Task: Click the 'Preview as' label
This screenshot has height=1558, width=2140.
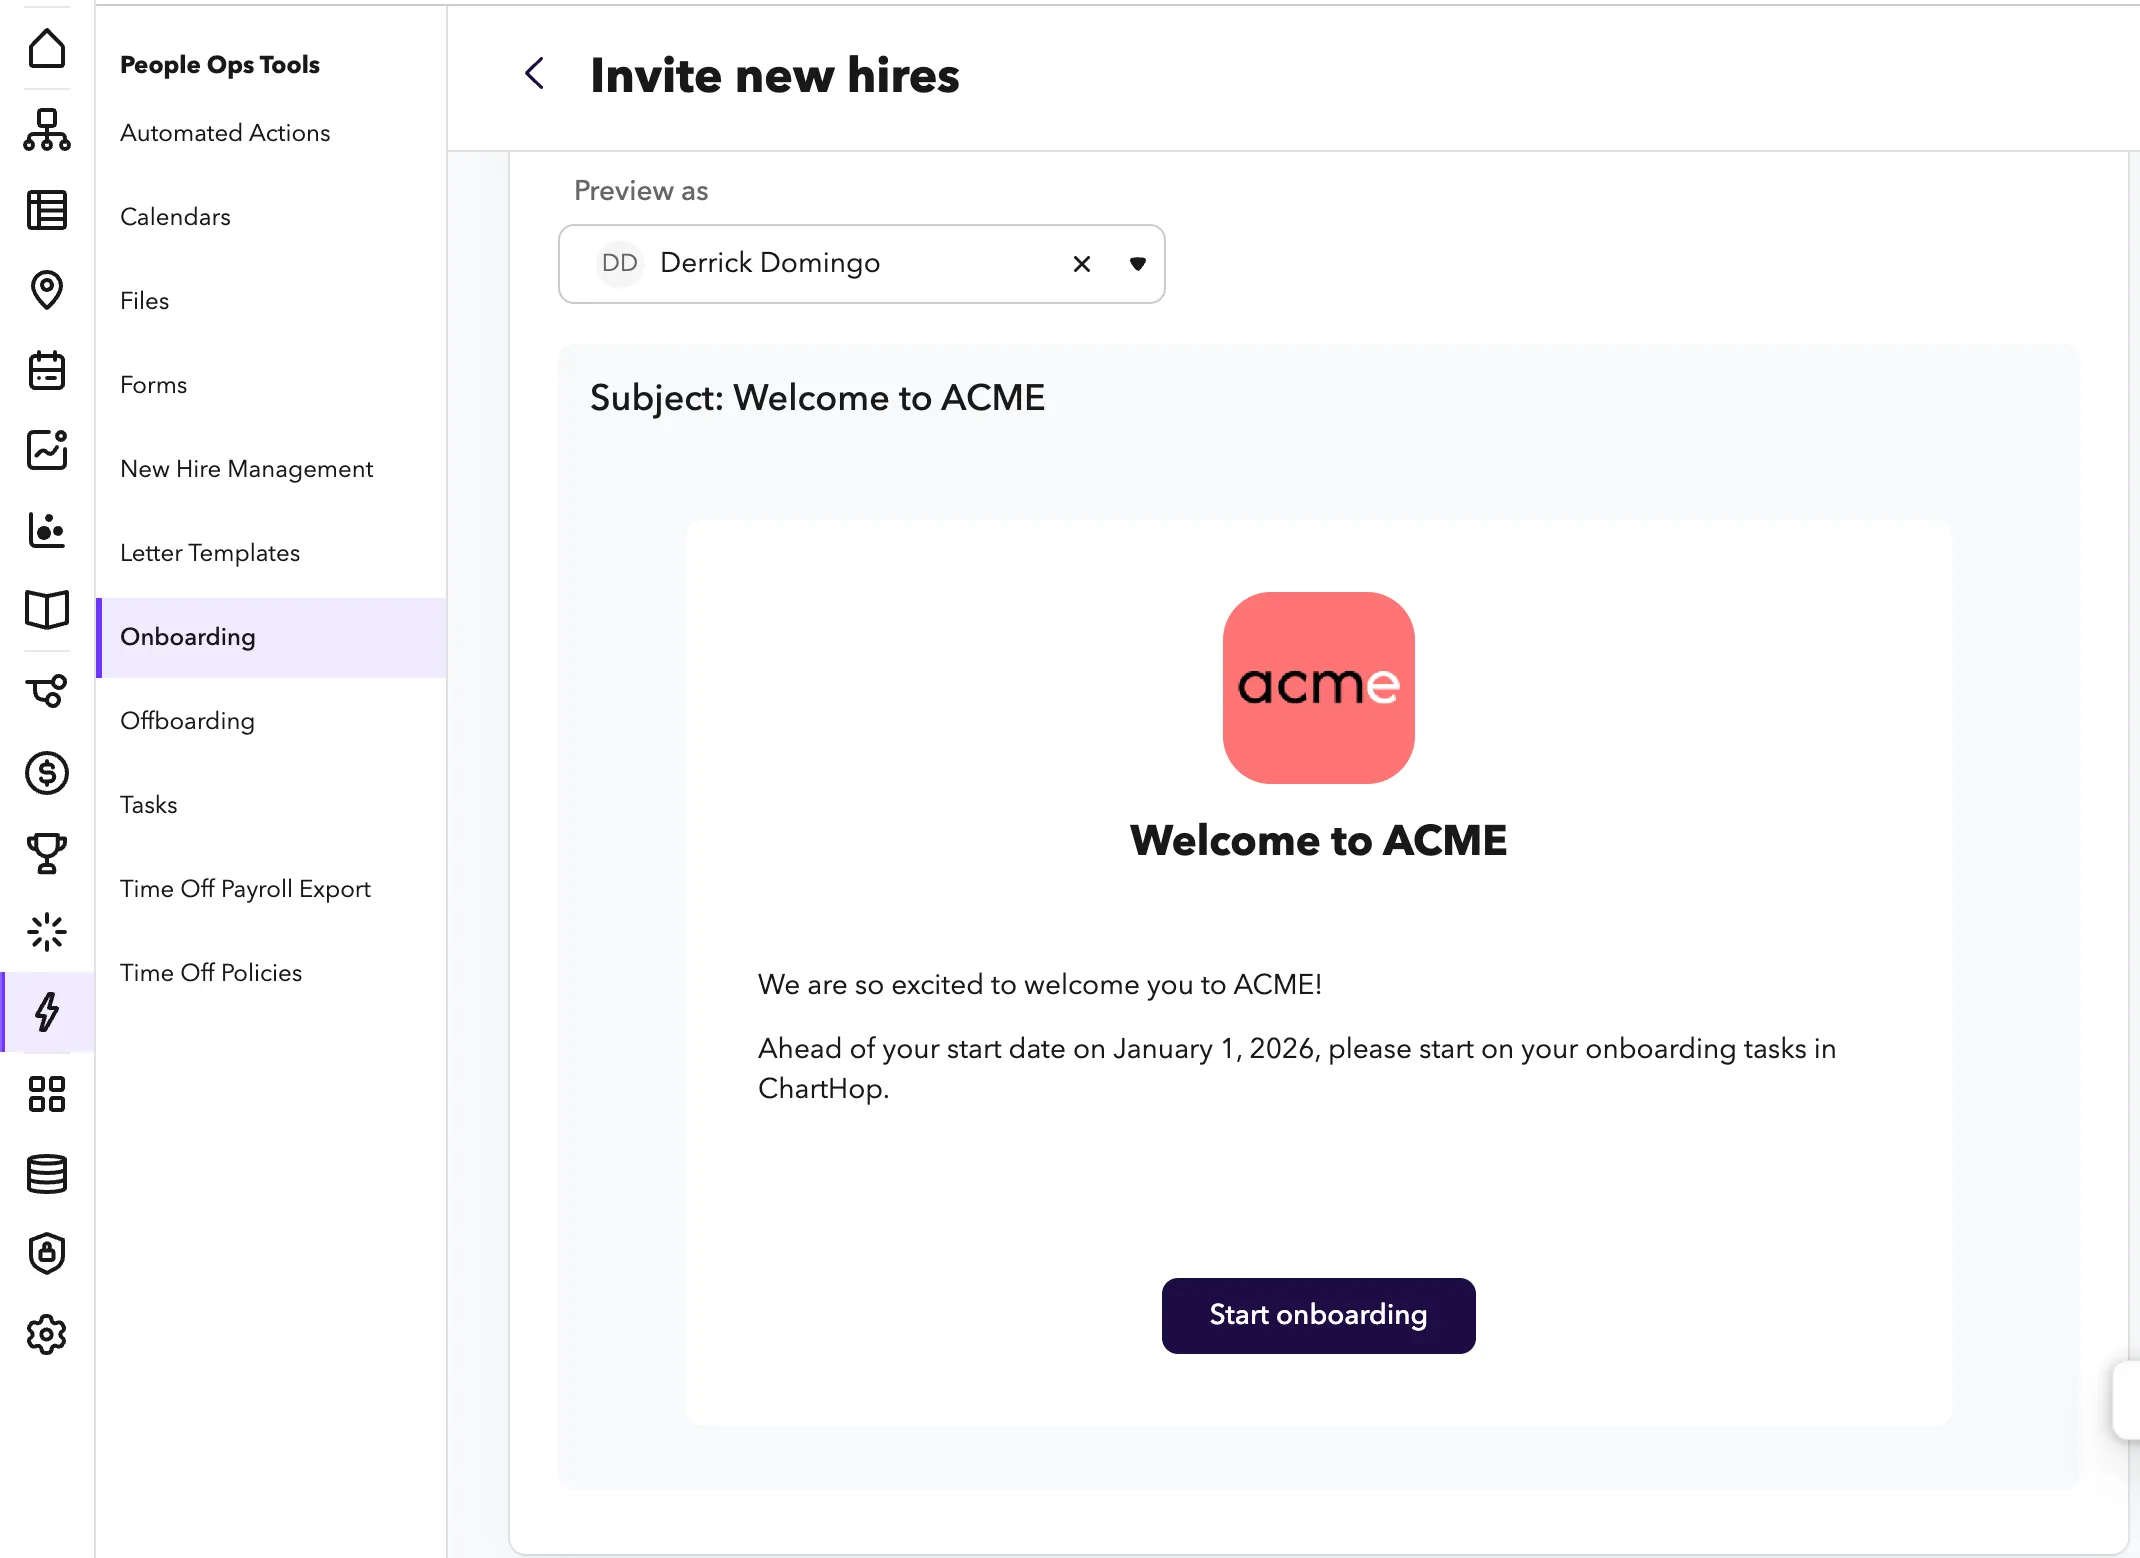Action: tap(641, 191)
